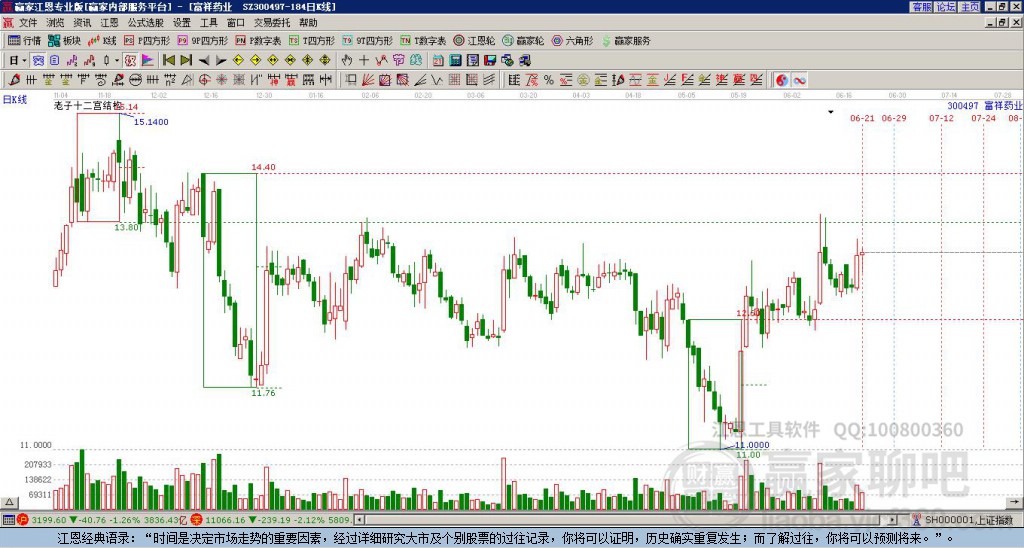1024x548 pixels.
Task: Select the zigzag wave line tool
Action: (x=436, y=80)
